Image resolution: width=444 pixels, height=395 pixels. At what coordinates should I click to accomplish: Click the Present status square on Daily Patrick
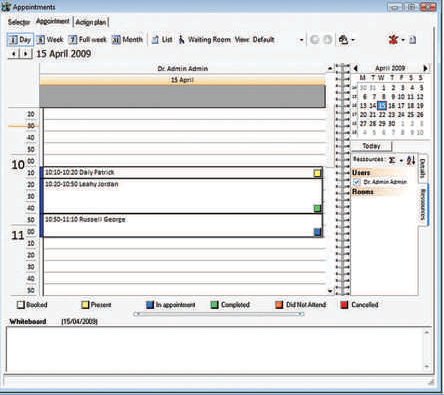pyautogui.click(x=317, y=173)
